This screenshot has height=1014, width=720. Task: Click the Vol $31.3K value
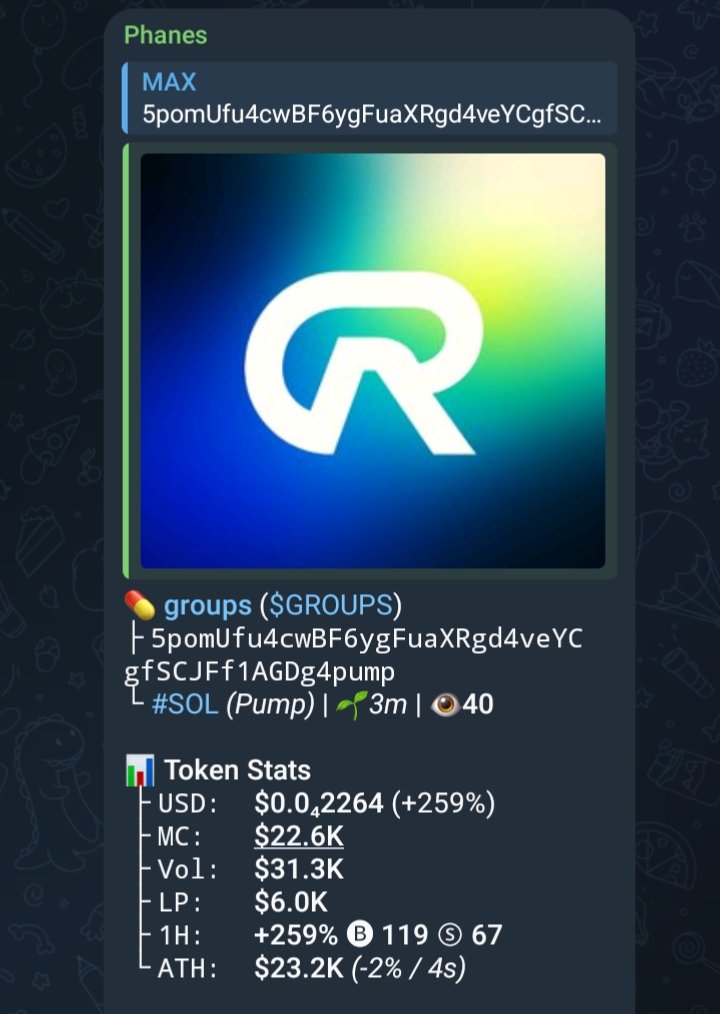pos(299,868)
